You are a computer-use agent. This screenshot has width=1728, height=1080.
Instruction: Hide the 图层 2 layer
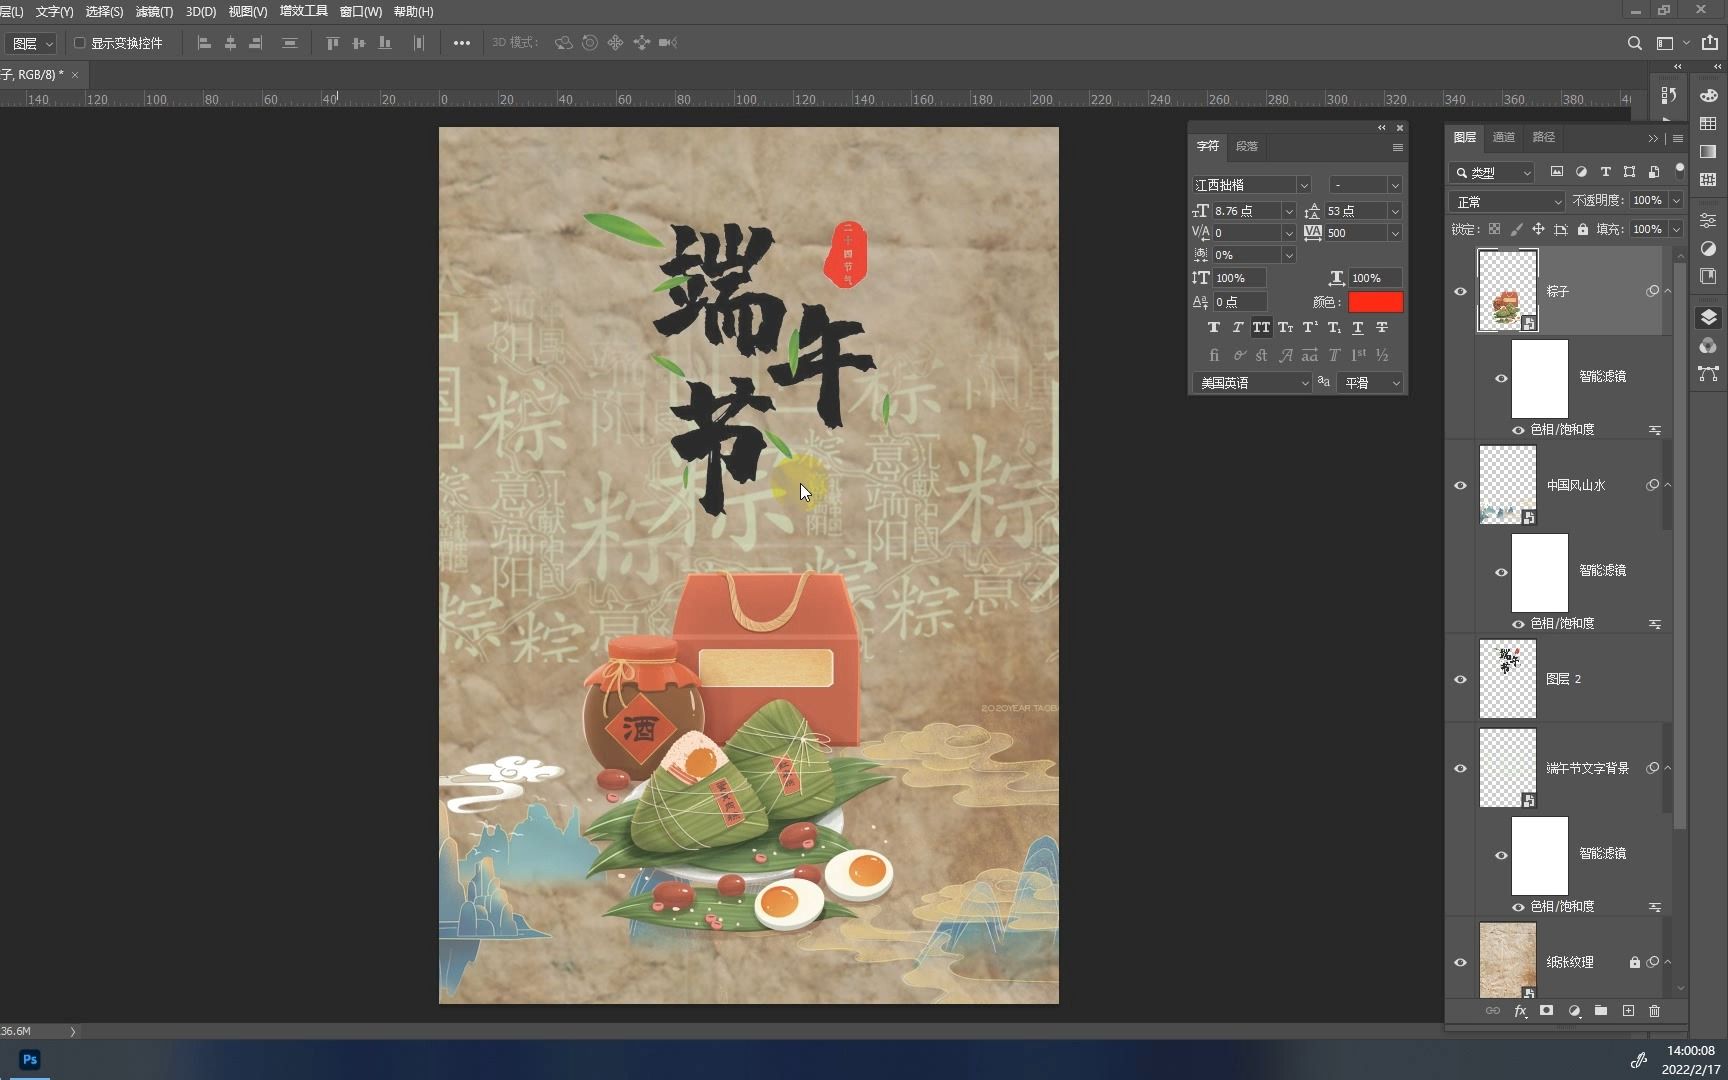pyautogui.click(x=1460, y=679)
